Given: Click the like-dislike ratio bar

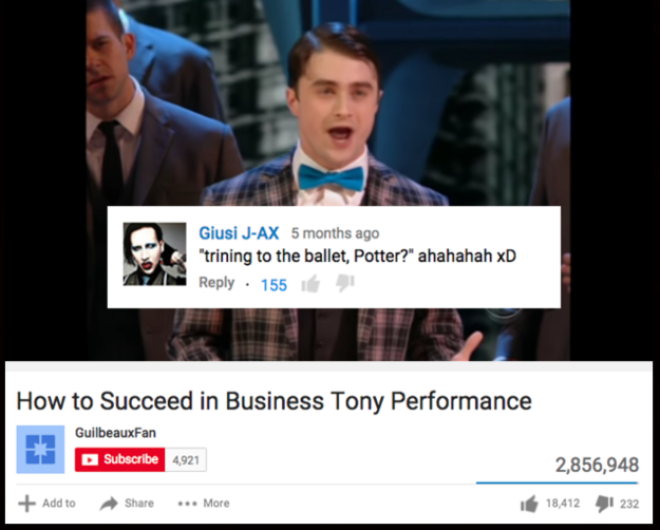Looking at the screenshot, I should click(557, 483).
